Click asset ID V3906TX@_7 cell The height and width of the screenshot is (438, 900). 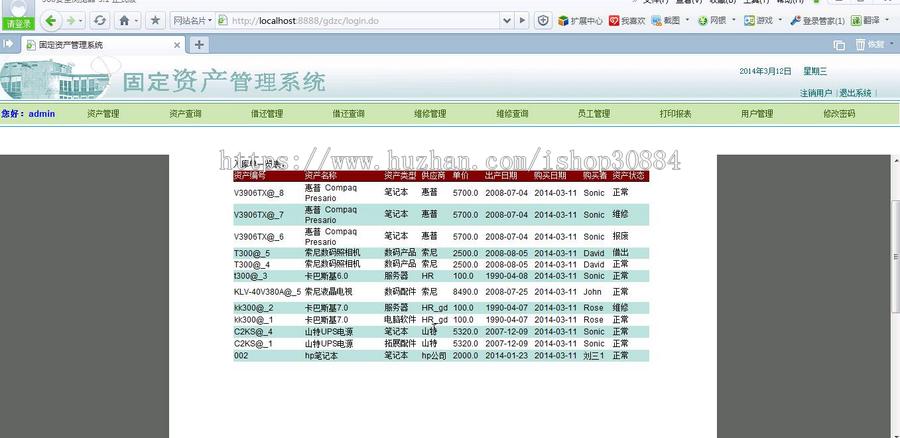pyautogui.click(x=259, y=215)
